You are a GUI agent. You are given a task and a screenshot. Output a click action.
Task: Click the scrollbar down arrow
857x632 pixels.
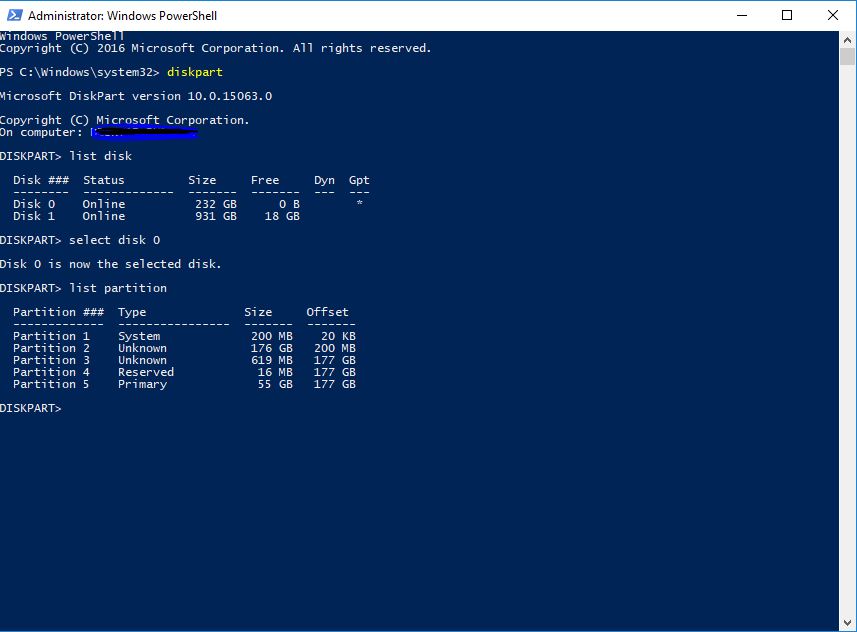pos(848,622)
